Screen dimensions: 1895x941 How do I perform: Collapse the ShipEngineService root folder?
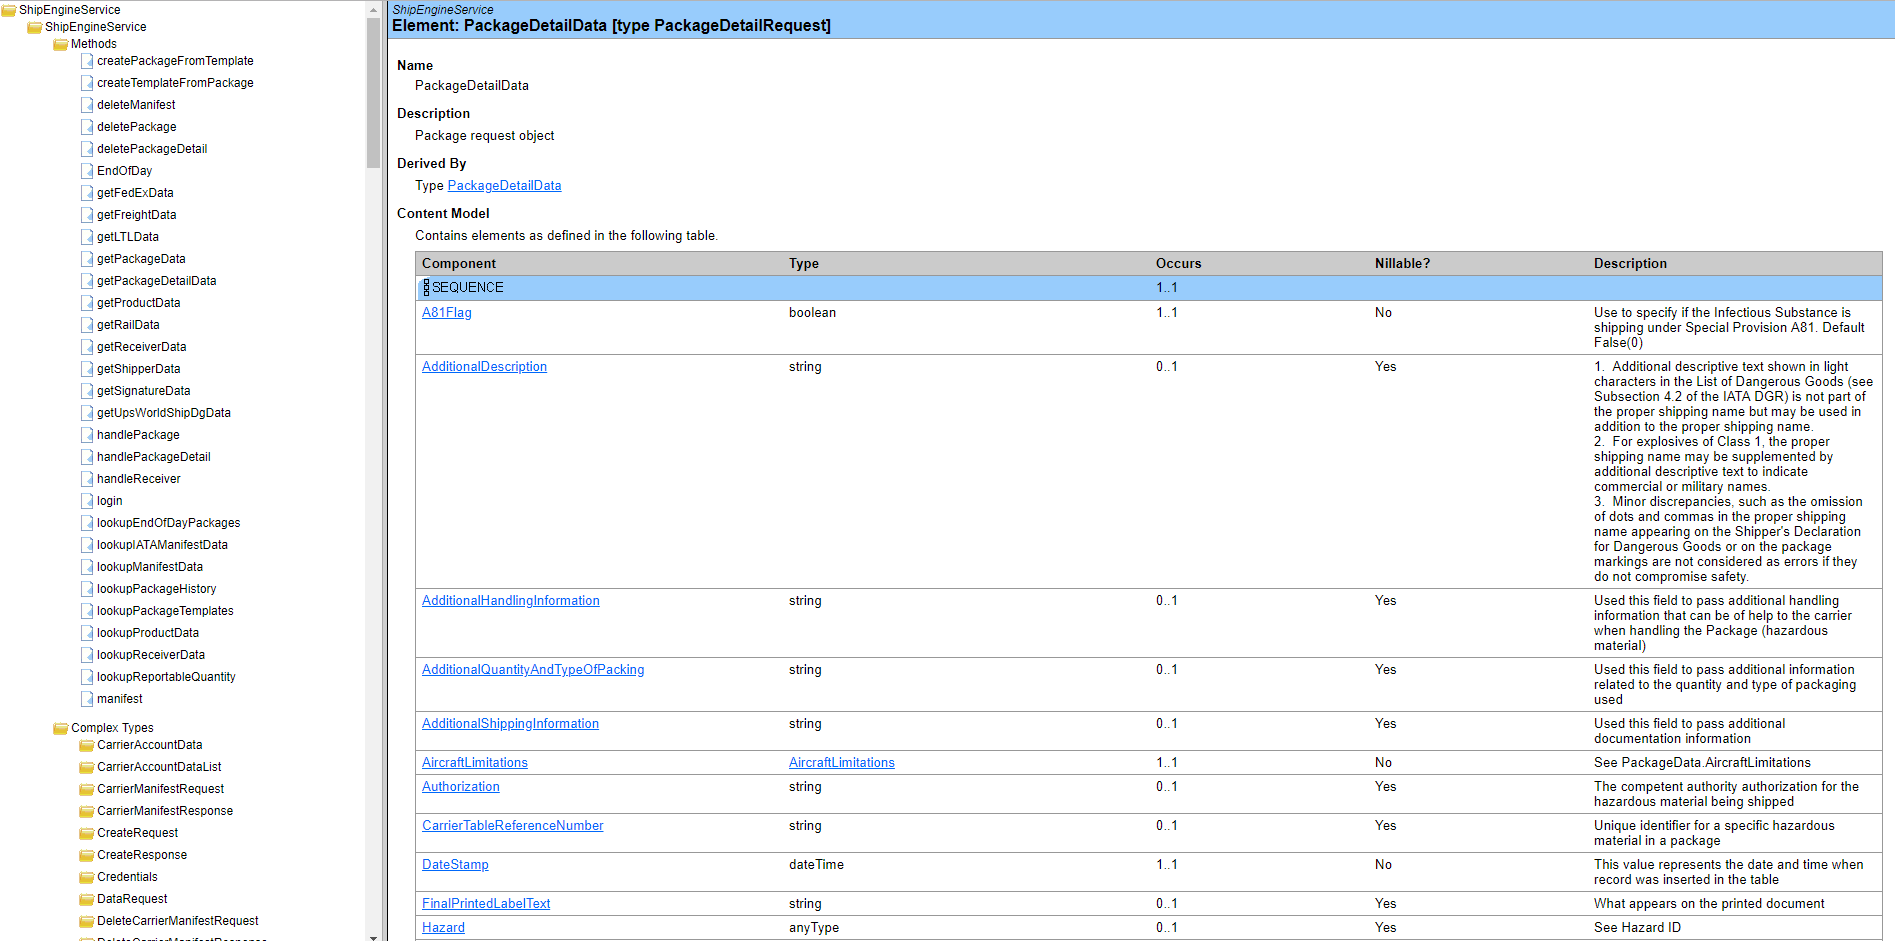tap(8, 10)
